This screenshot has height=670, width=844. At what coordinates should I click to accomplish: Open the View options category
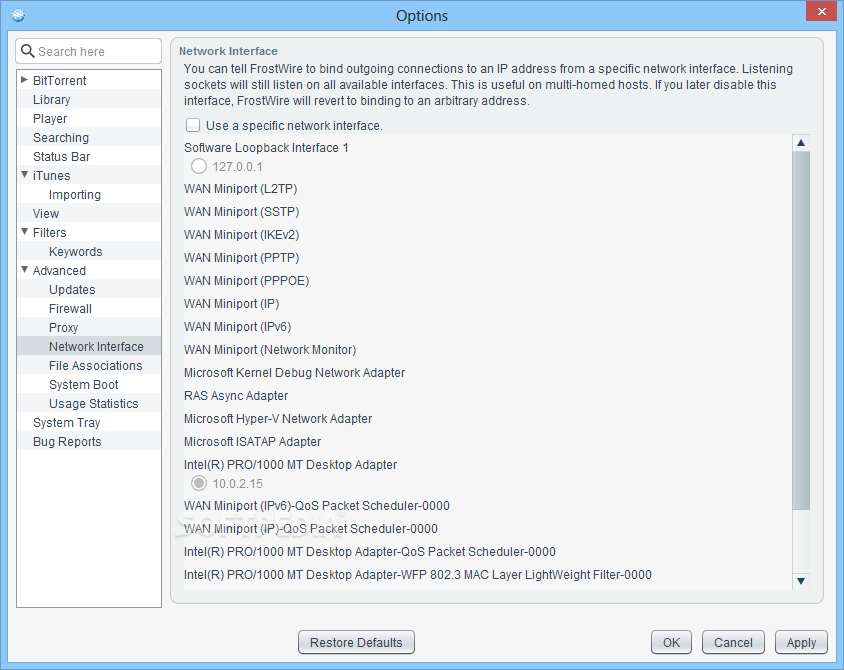(46, 214)
